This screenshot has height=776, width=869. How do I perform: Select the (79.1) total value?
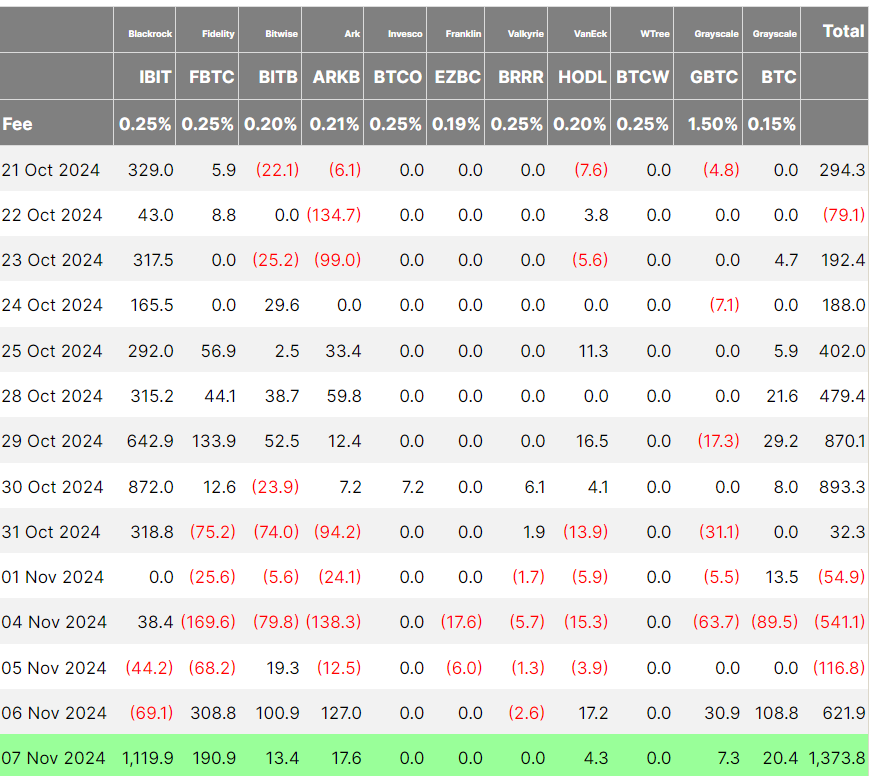click(844, 215)
